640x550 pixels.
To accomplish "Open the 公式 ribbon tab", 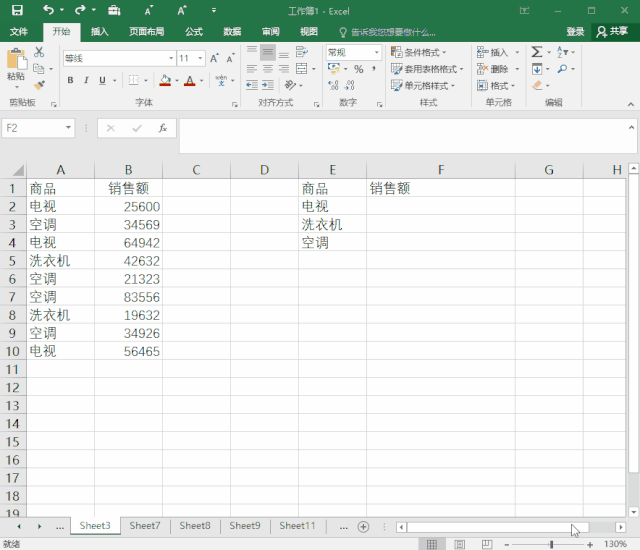I will pos(193,31).
